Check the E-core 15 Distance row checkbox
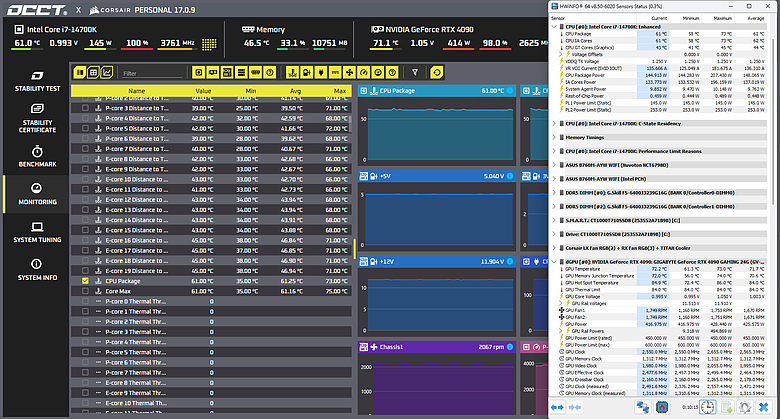Screen dimensions: 780x419 (85, 230)
